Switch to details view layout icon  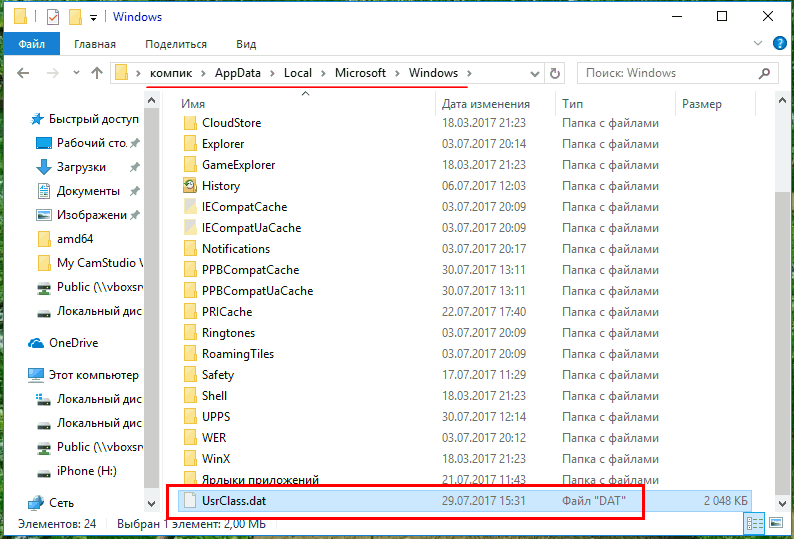pos(755,523)
